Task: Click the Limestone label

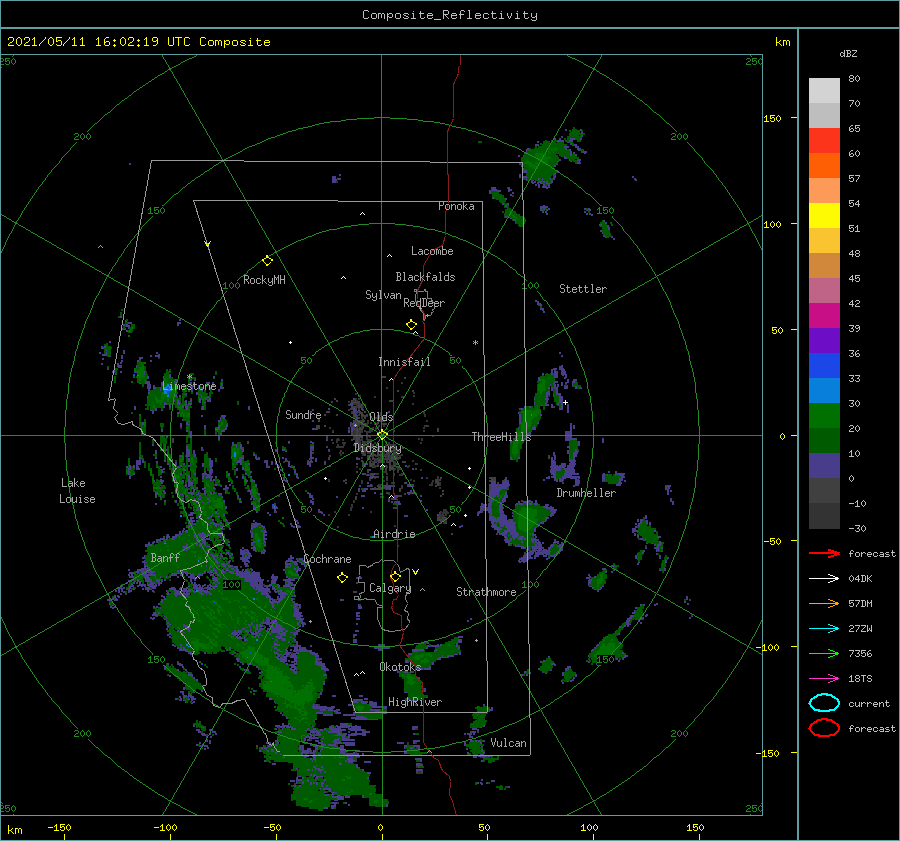Action: [189, 386]
